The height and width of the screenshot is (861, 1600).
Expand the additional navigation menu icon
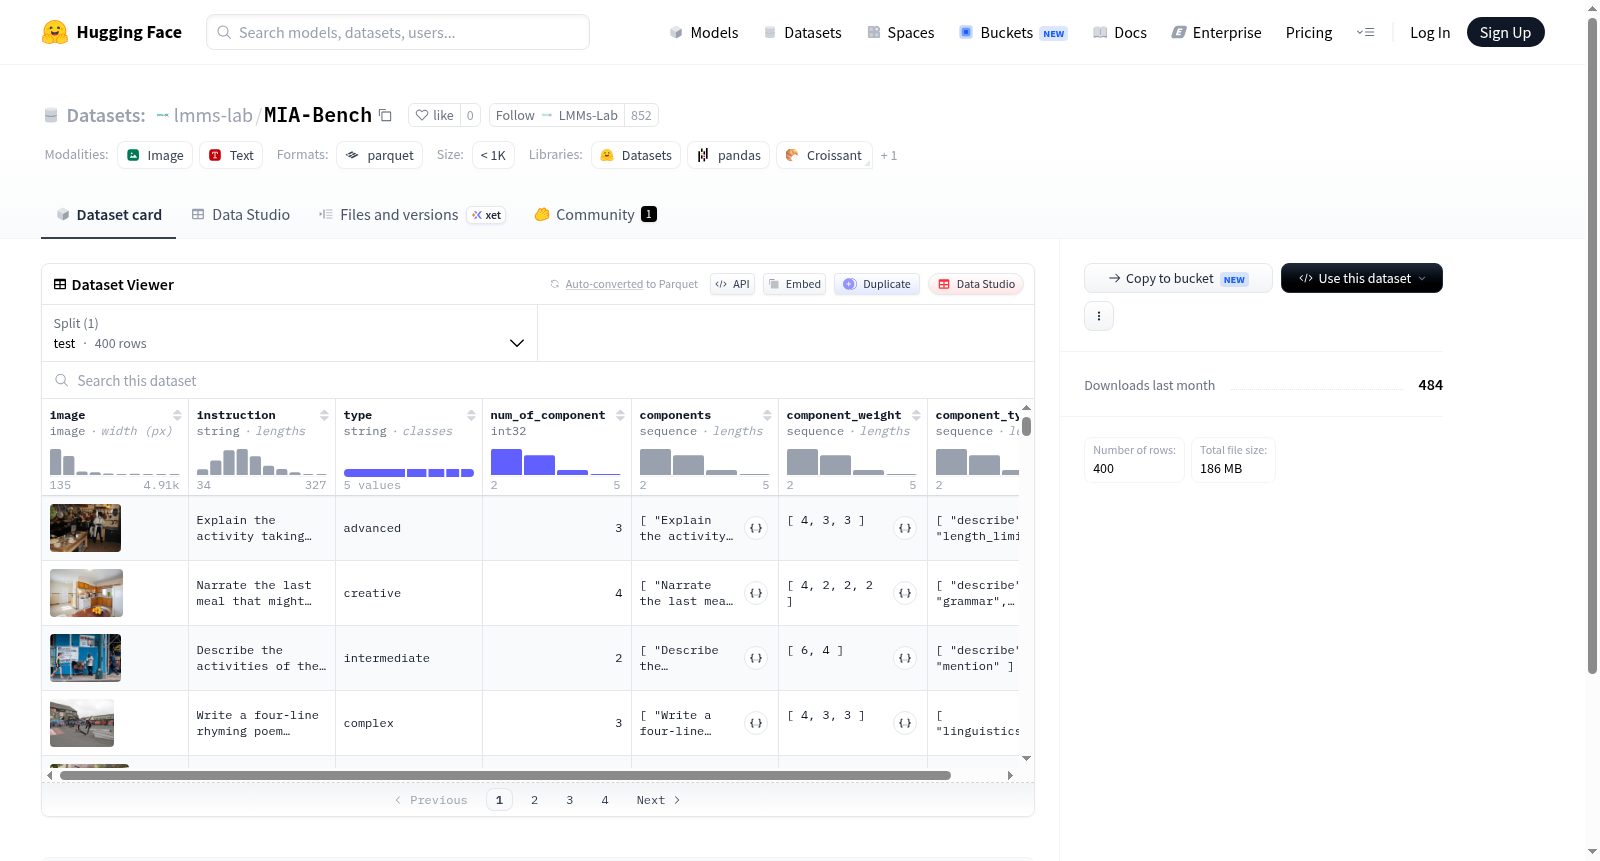(1365, 33)
